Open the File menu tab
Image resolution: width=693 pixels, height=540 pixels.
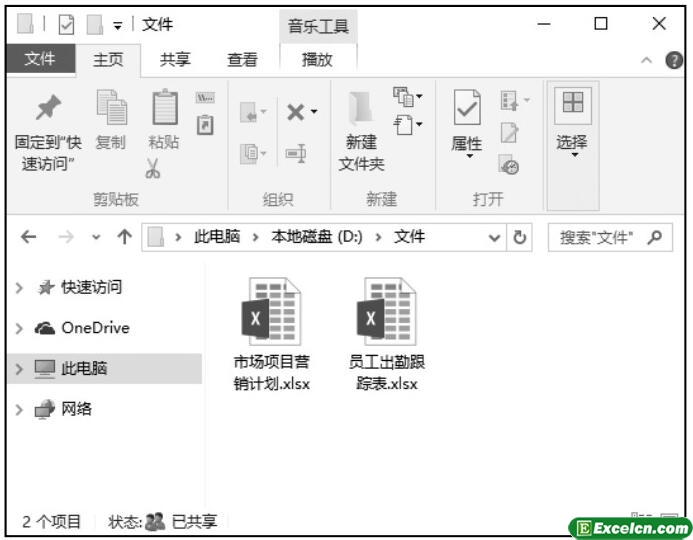40,59
